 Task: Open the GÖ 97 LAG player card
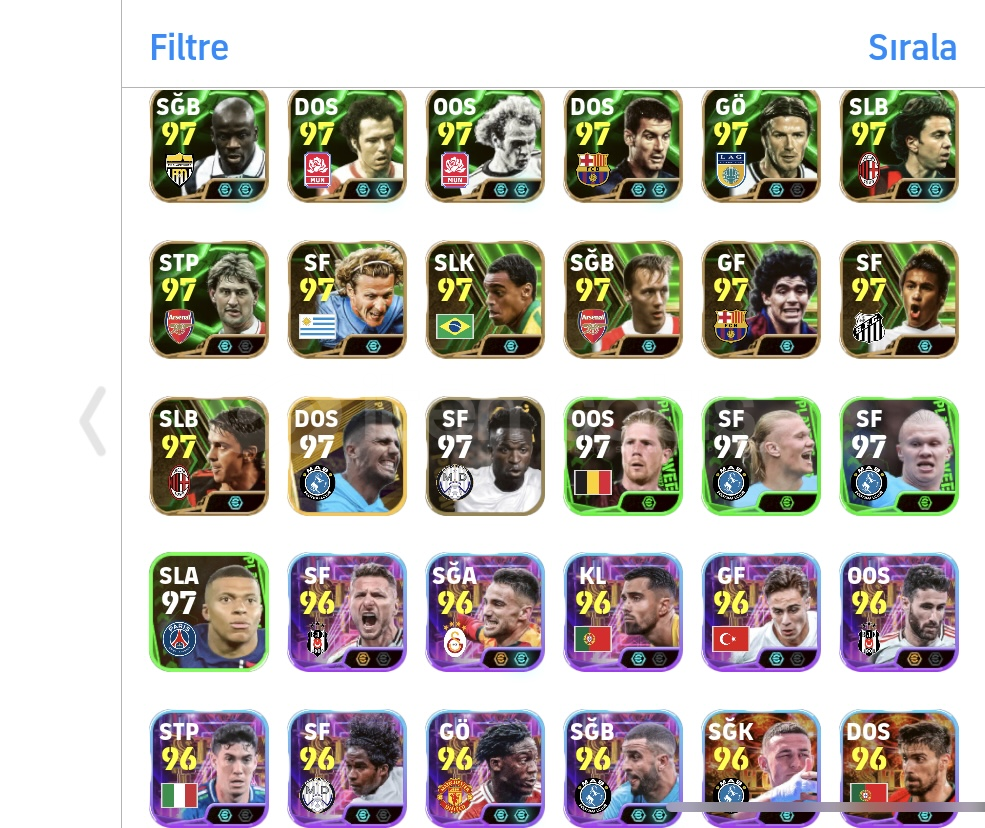point(761,146)
